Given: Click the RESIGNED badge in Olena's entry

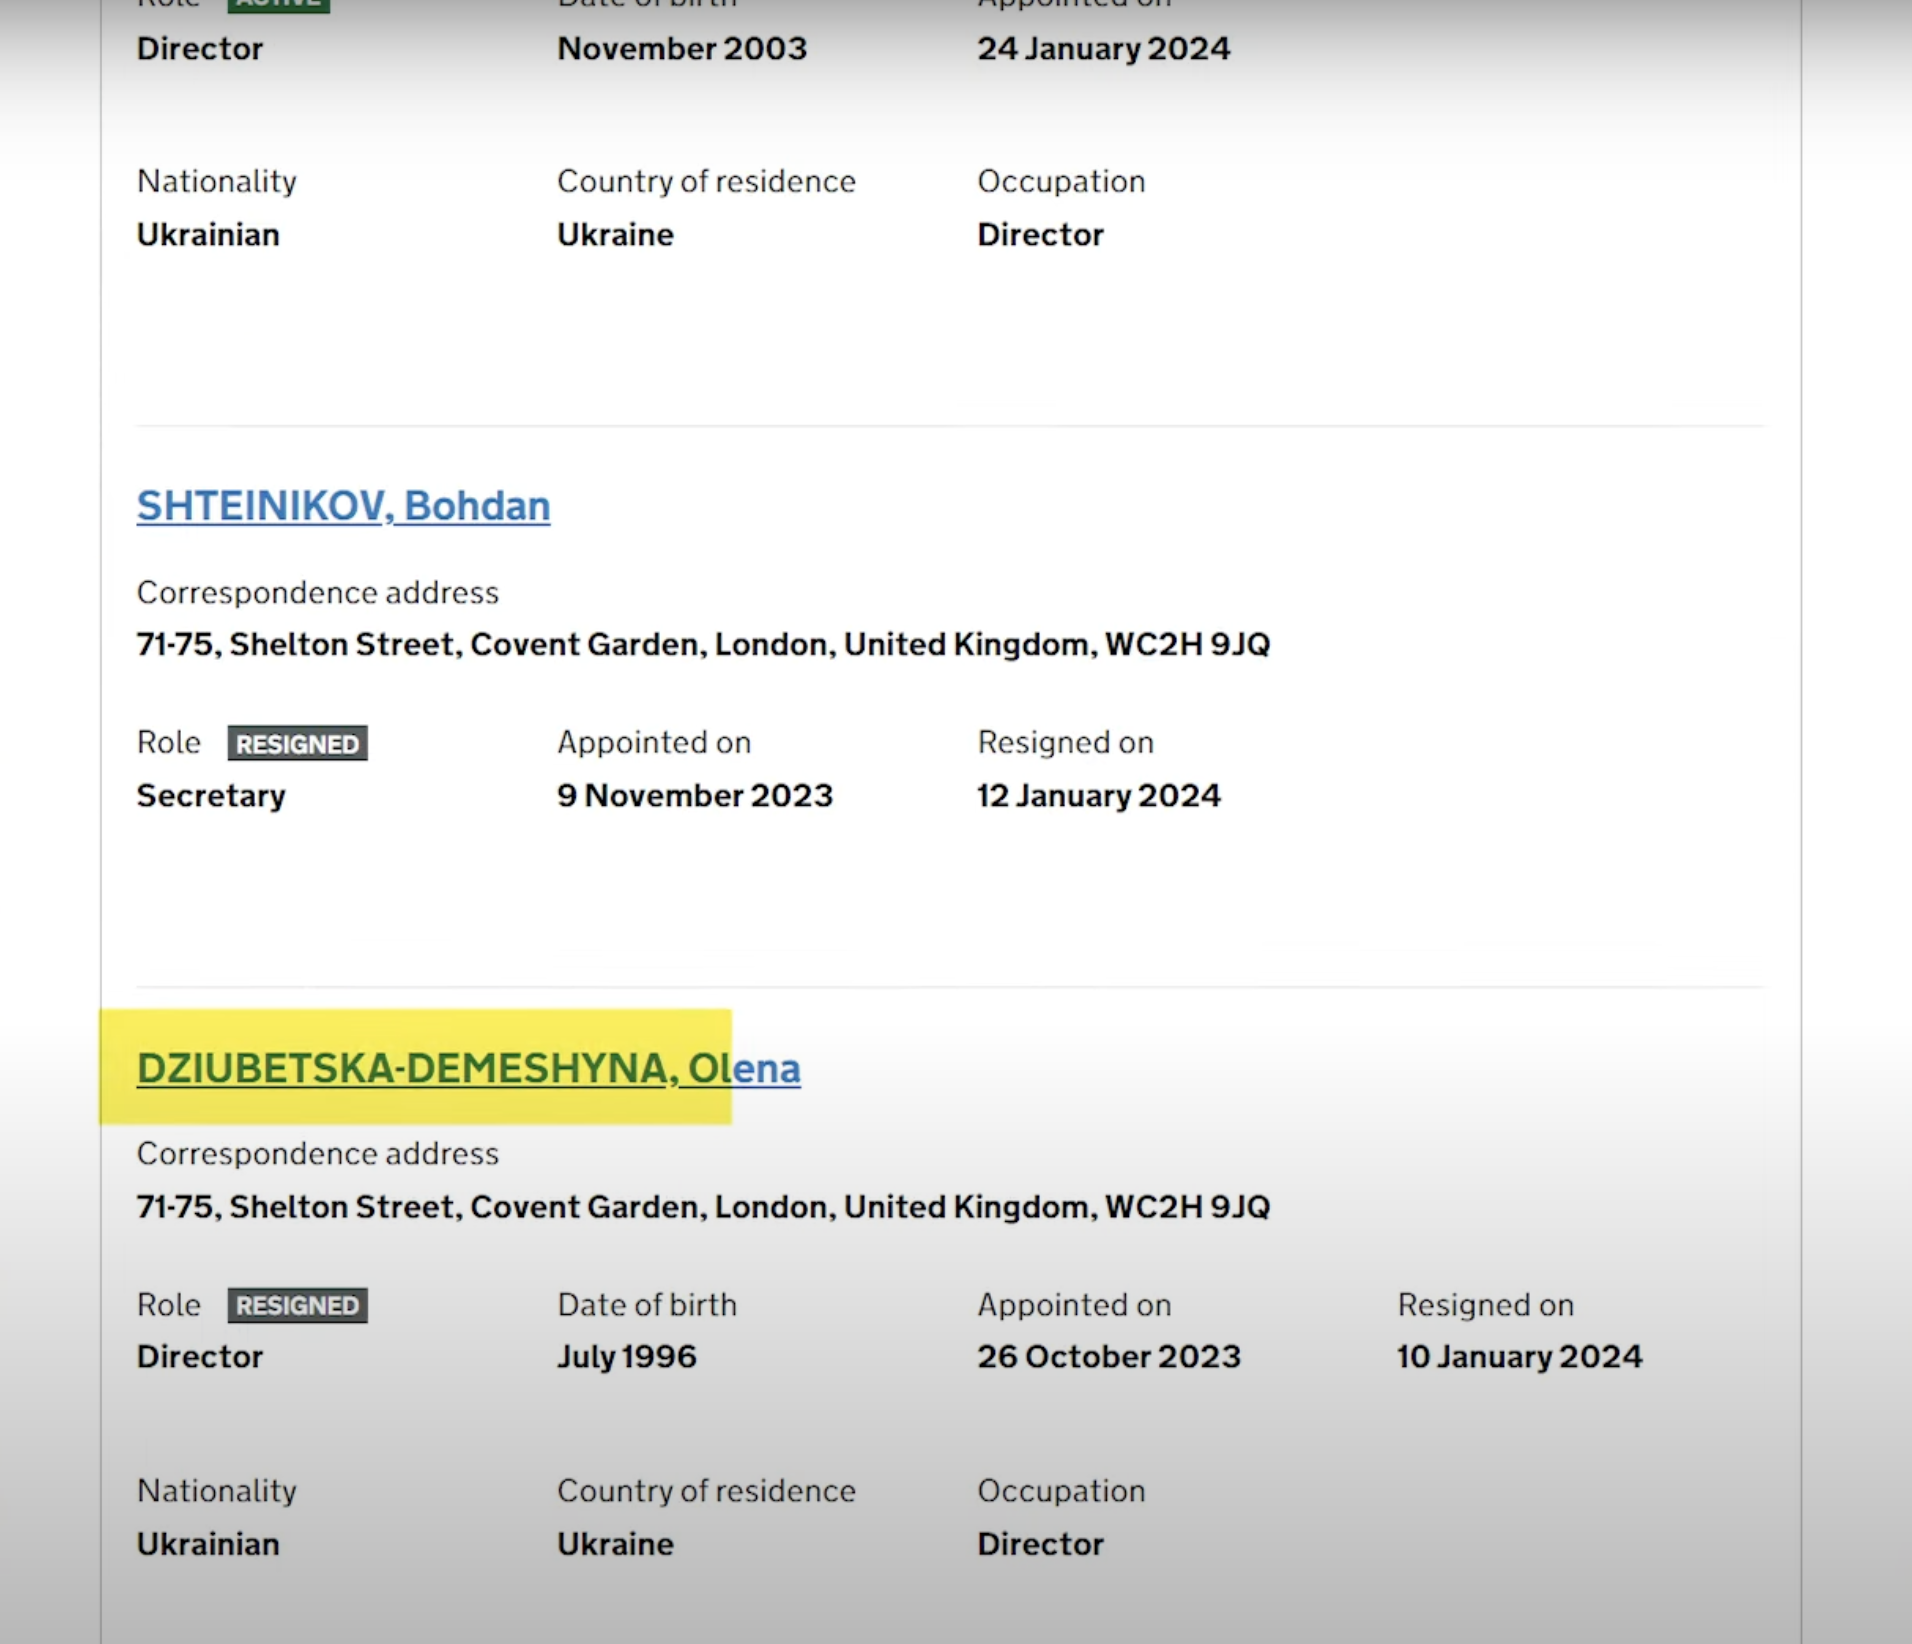Looking at the screenshot, I should [x=297, y=1305].
